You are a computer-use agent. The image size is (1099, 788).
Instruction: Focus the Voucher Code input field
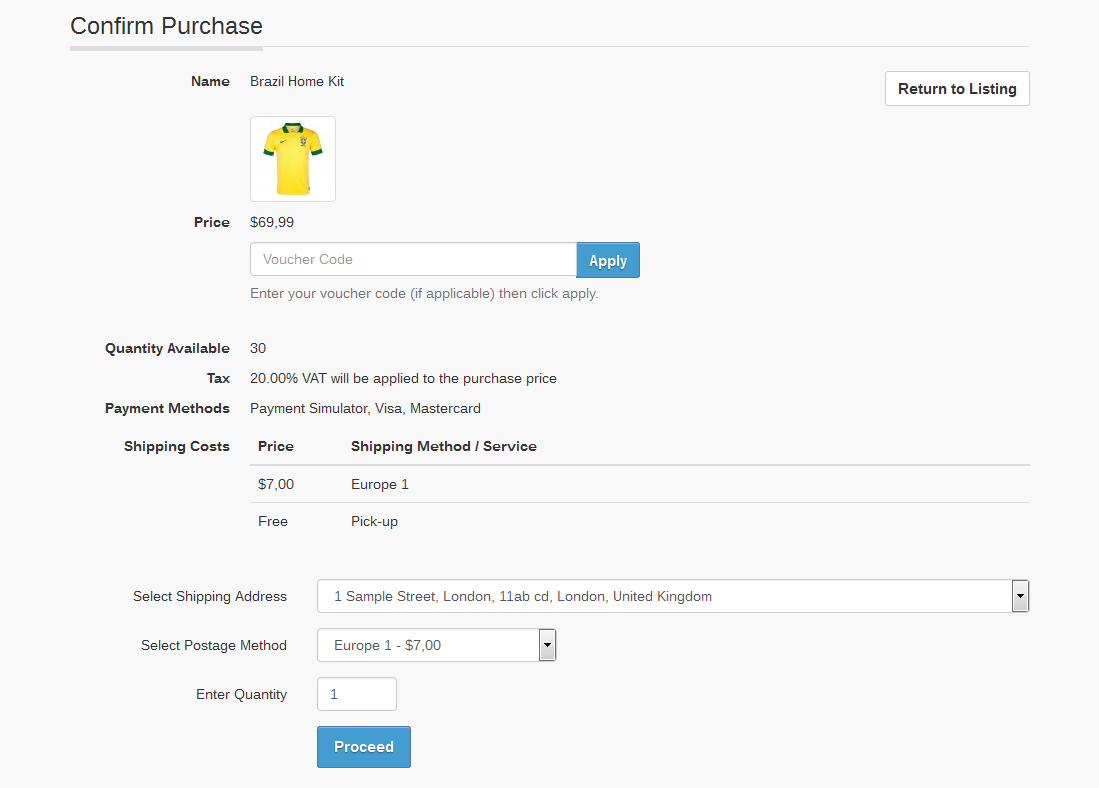(413, 260)
